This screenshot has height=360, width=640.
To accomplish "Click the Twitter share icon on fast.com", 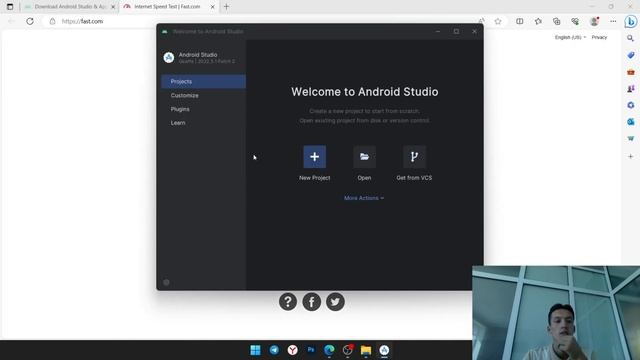I will coord(335,302).
